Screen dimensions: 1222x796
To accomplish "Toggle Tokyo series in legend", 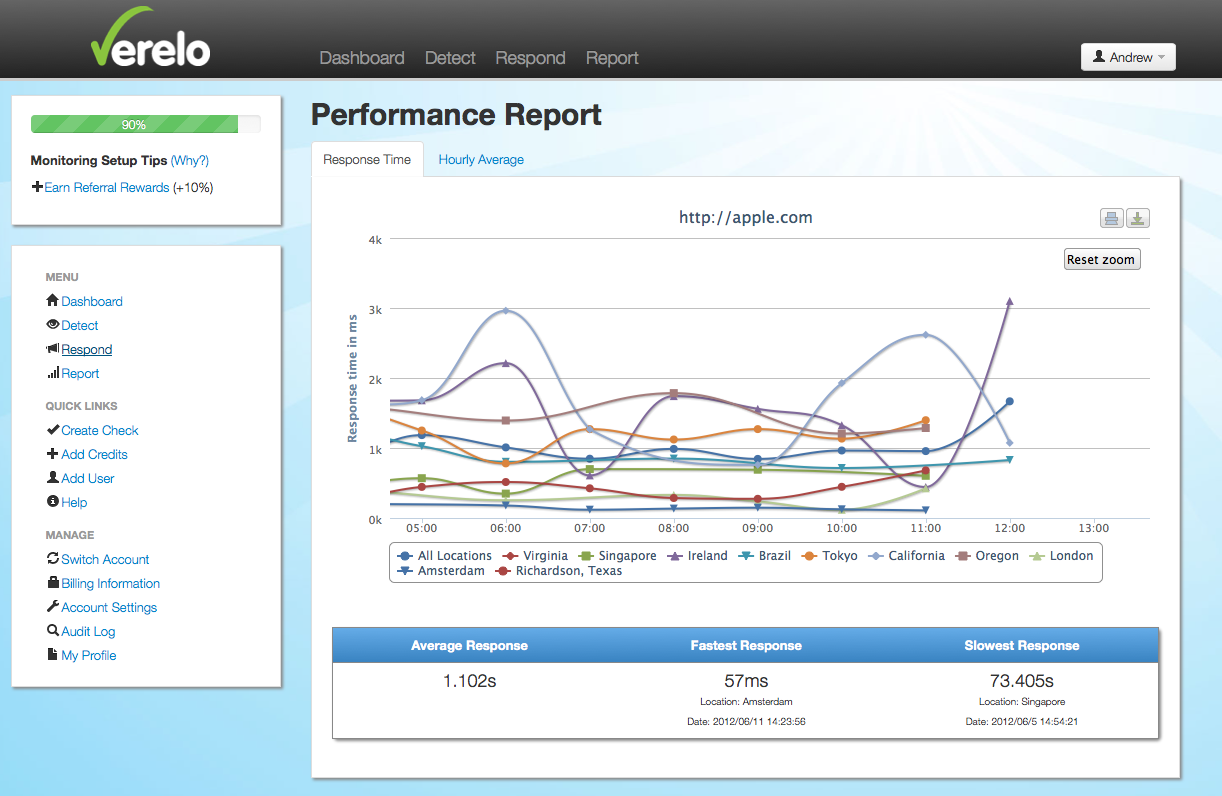I will (x=830, y=556).
